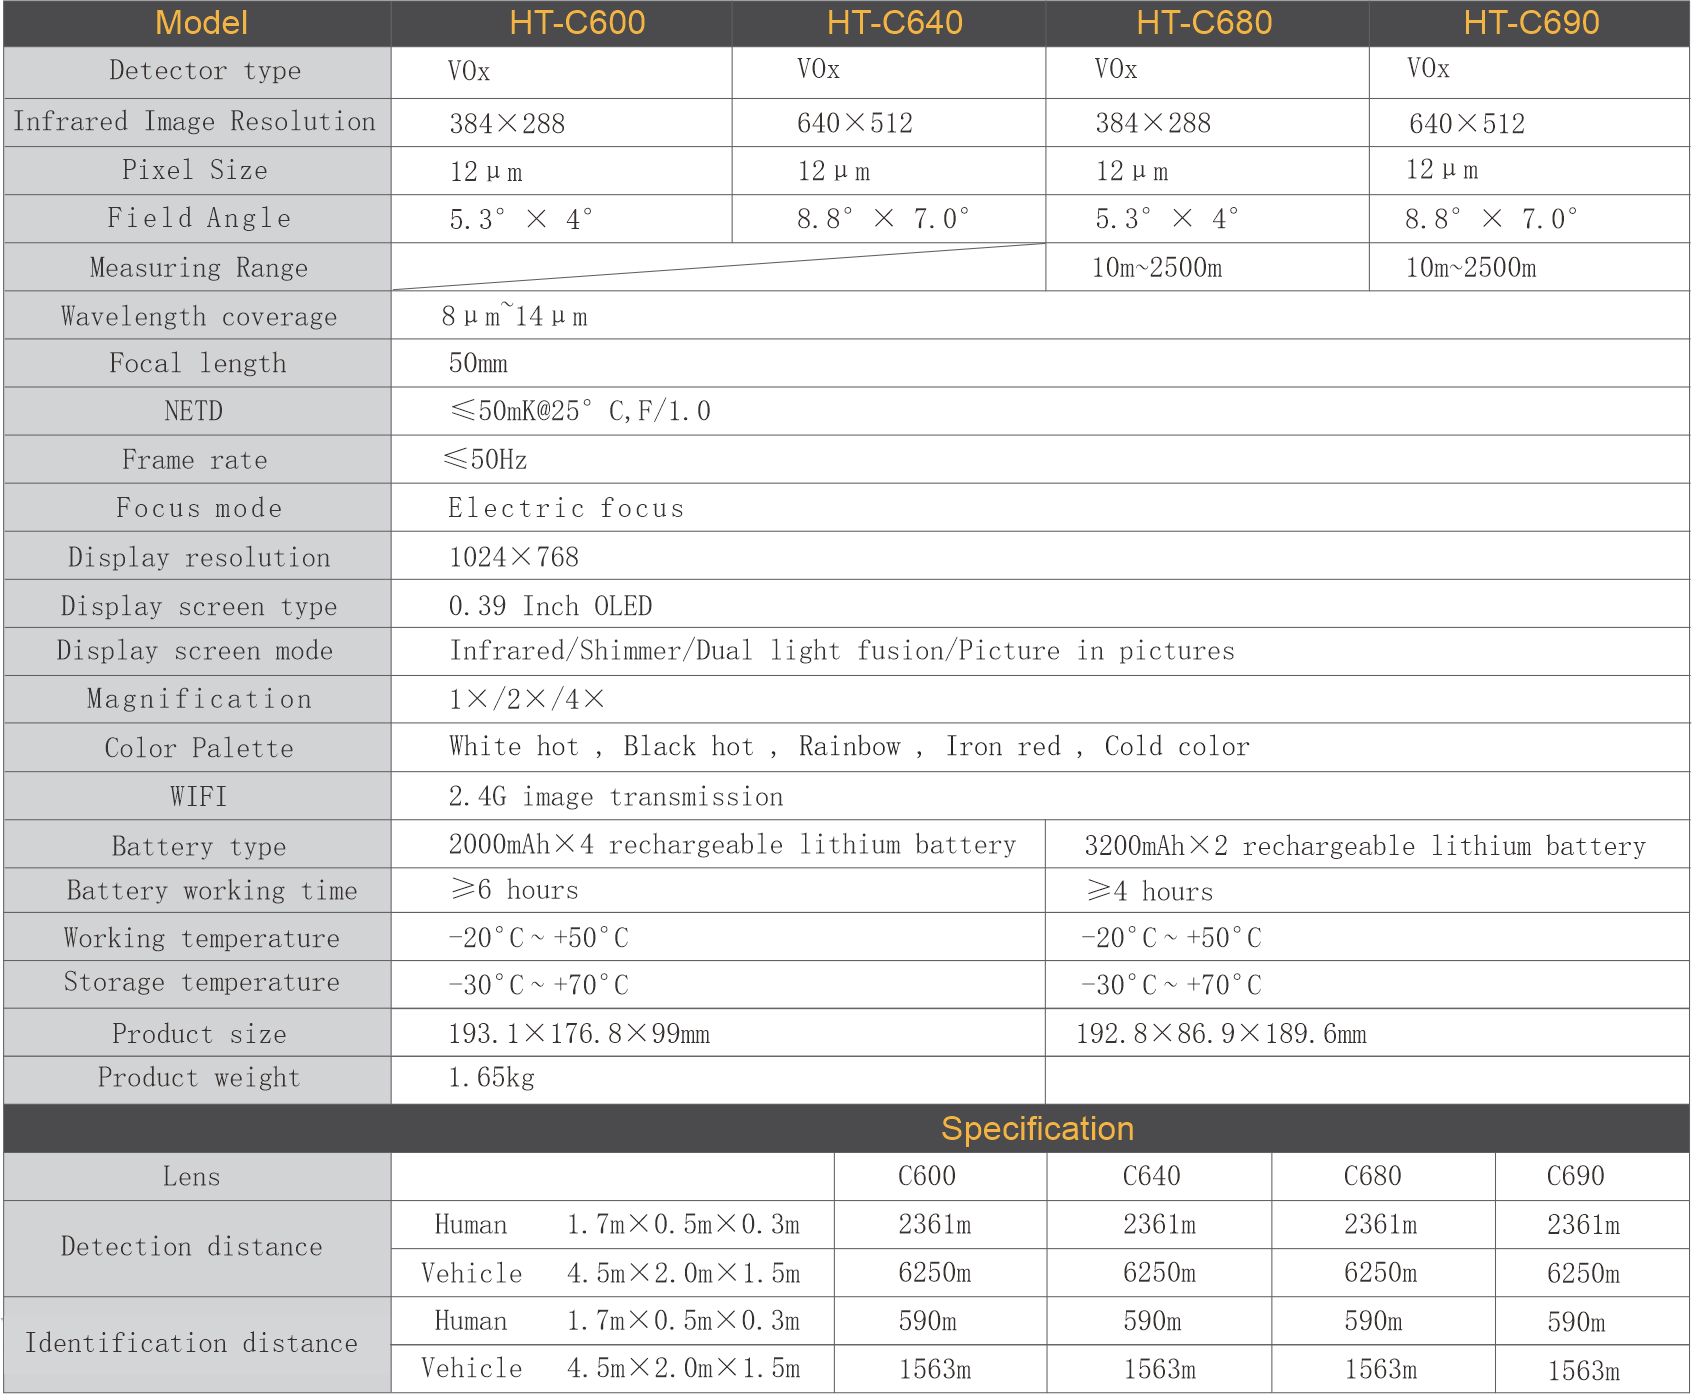1692x1394 pixels.
Task: Click the HT-C600 model column header
Action: pyautogui.click(x=577, y=23)
